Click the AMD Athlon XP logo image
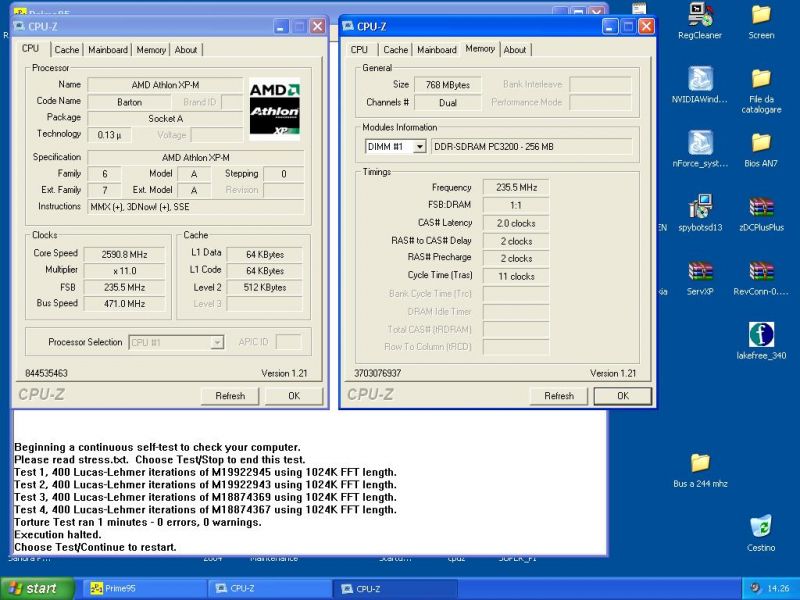 (274, 109)
